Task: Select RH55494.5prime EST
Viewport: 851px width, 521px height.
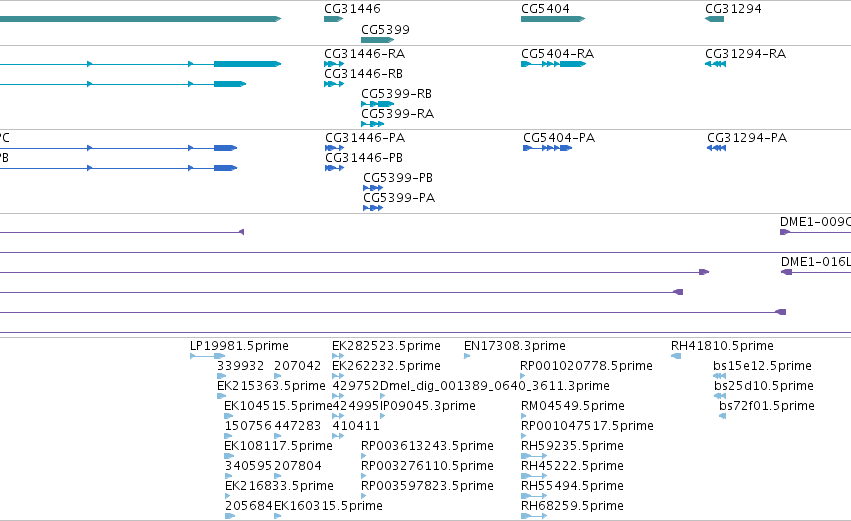Action: coord(572,487)
